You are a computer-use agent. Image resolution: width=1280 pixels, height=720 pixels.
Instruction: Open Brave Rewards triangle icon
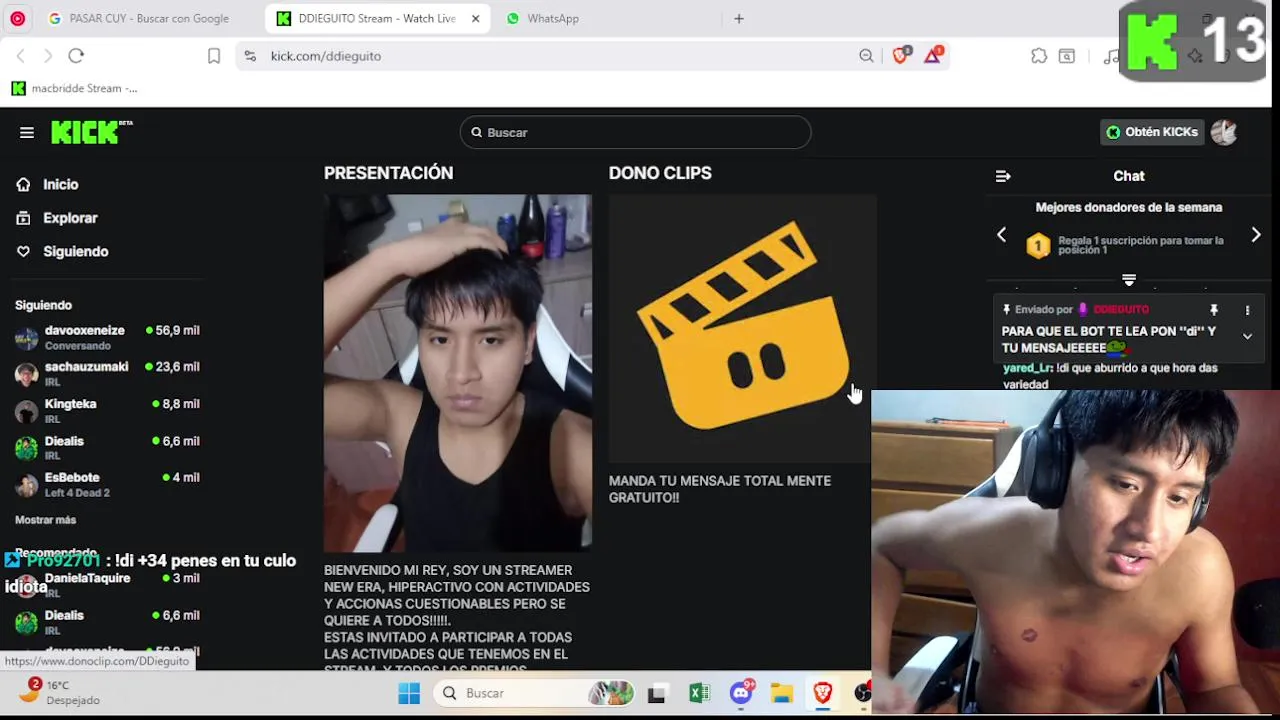click(x=933, y=56)
